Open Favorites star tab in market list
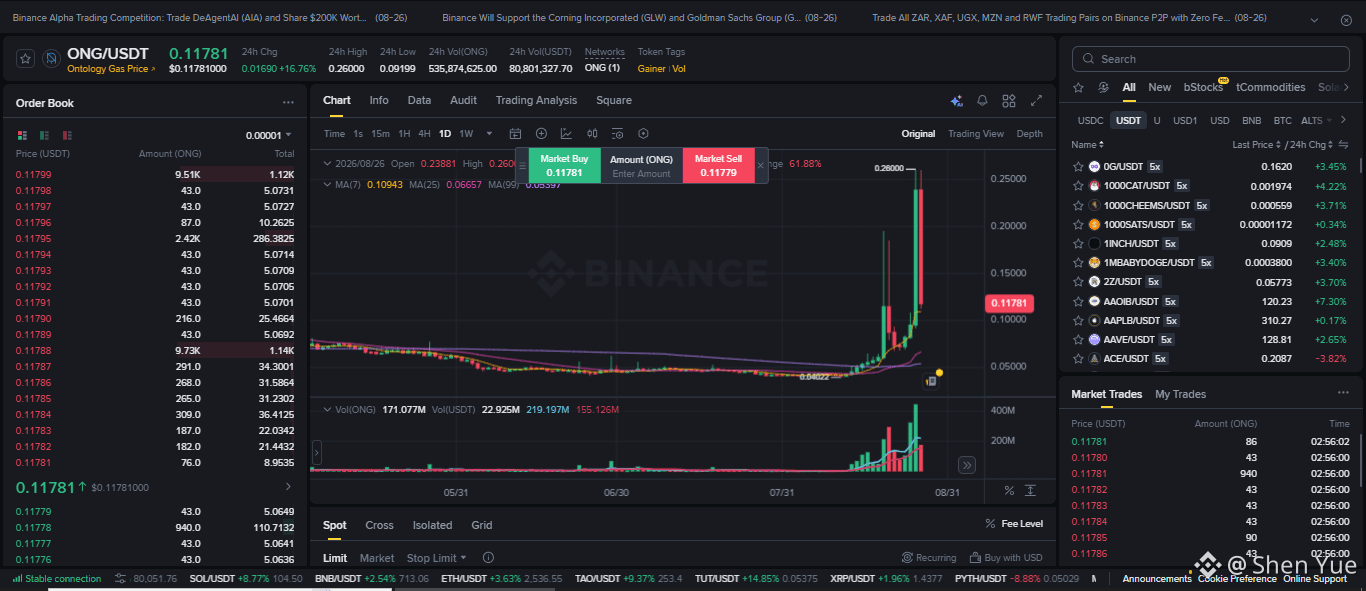This screenshot has width=1366, height=591. point(1078,87)
